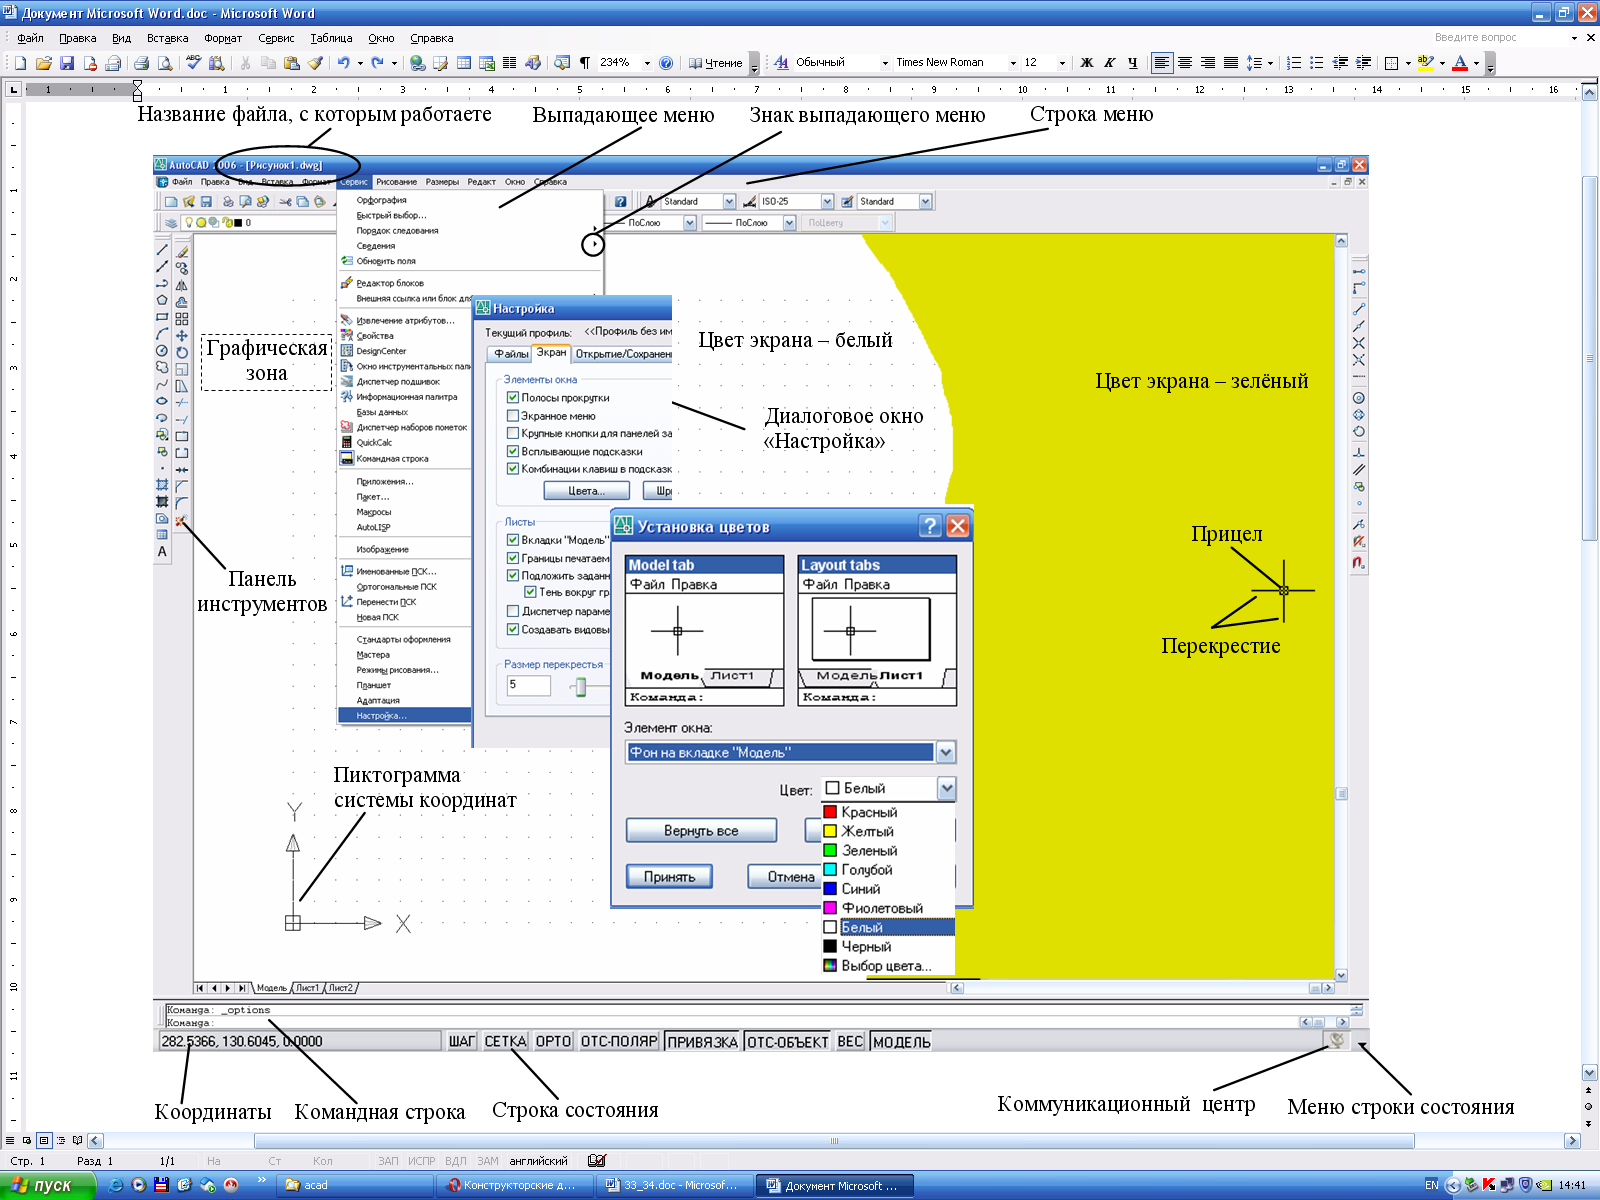Open Document Map icon
The image size is (1600, 1200).
click(x=562, y=63)
